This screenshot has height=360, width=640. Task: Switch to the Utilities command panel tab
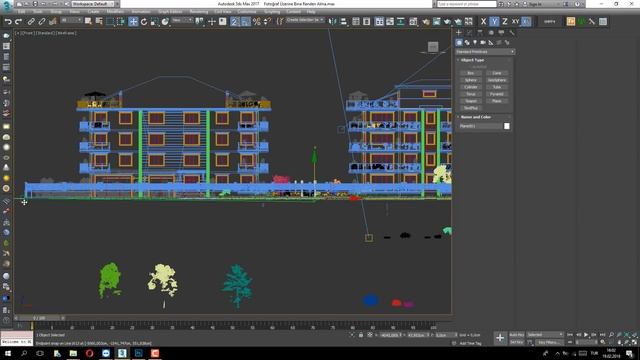click(512, 33)
